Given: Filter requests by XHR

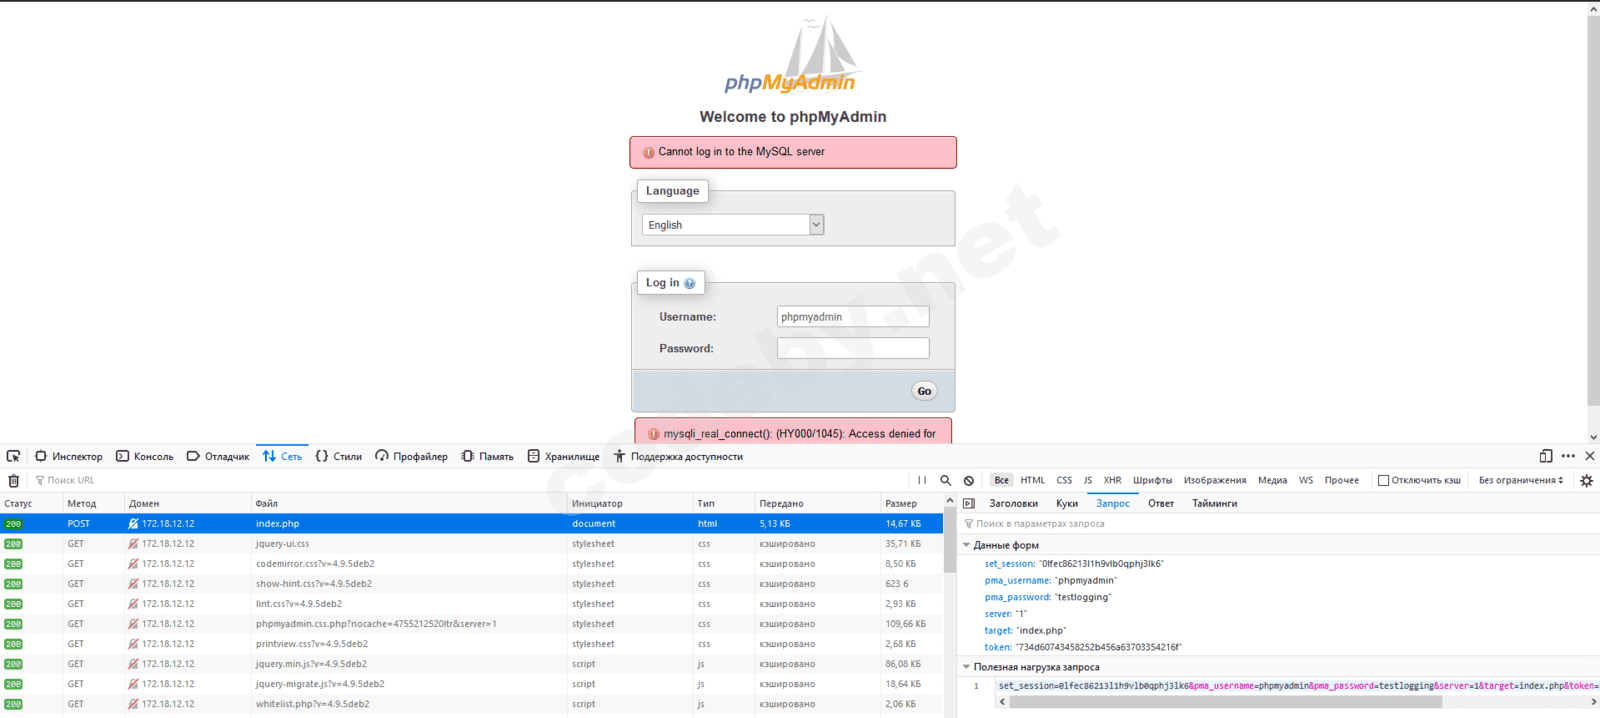Looking at the screenshot, I should click(x=1113, y=481).
